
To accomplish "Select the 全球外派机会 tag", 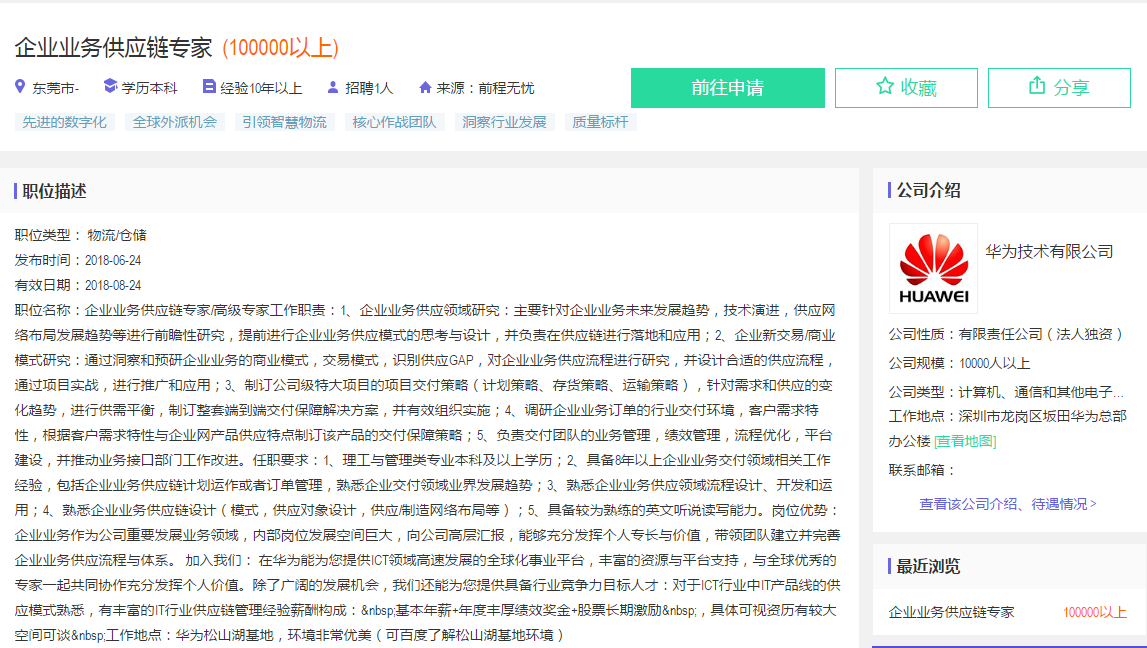I will pyautogui.click(x=175, y=122).
